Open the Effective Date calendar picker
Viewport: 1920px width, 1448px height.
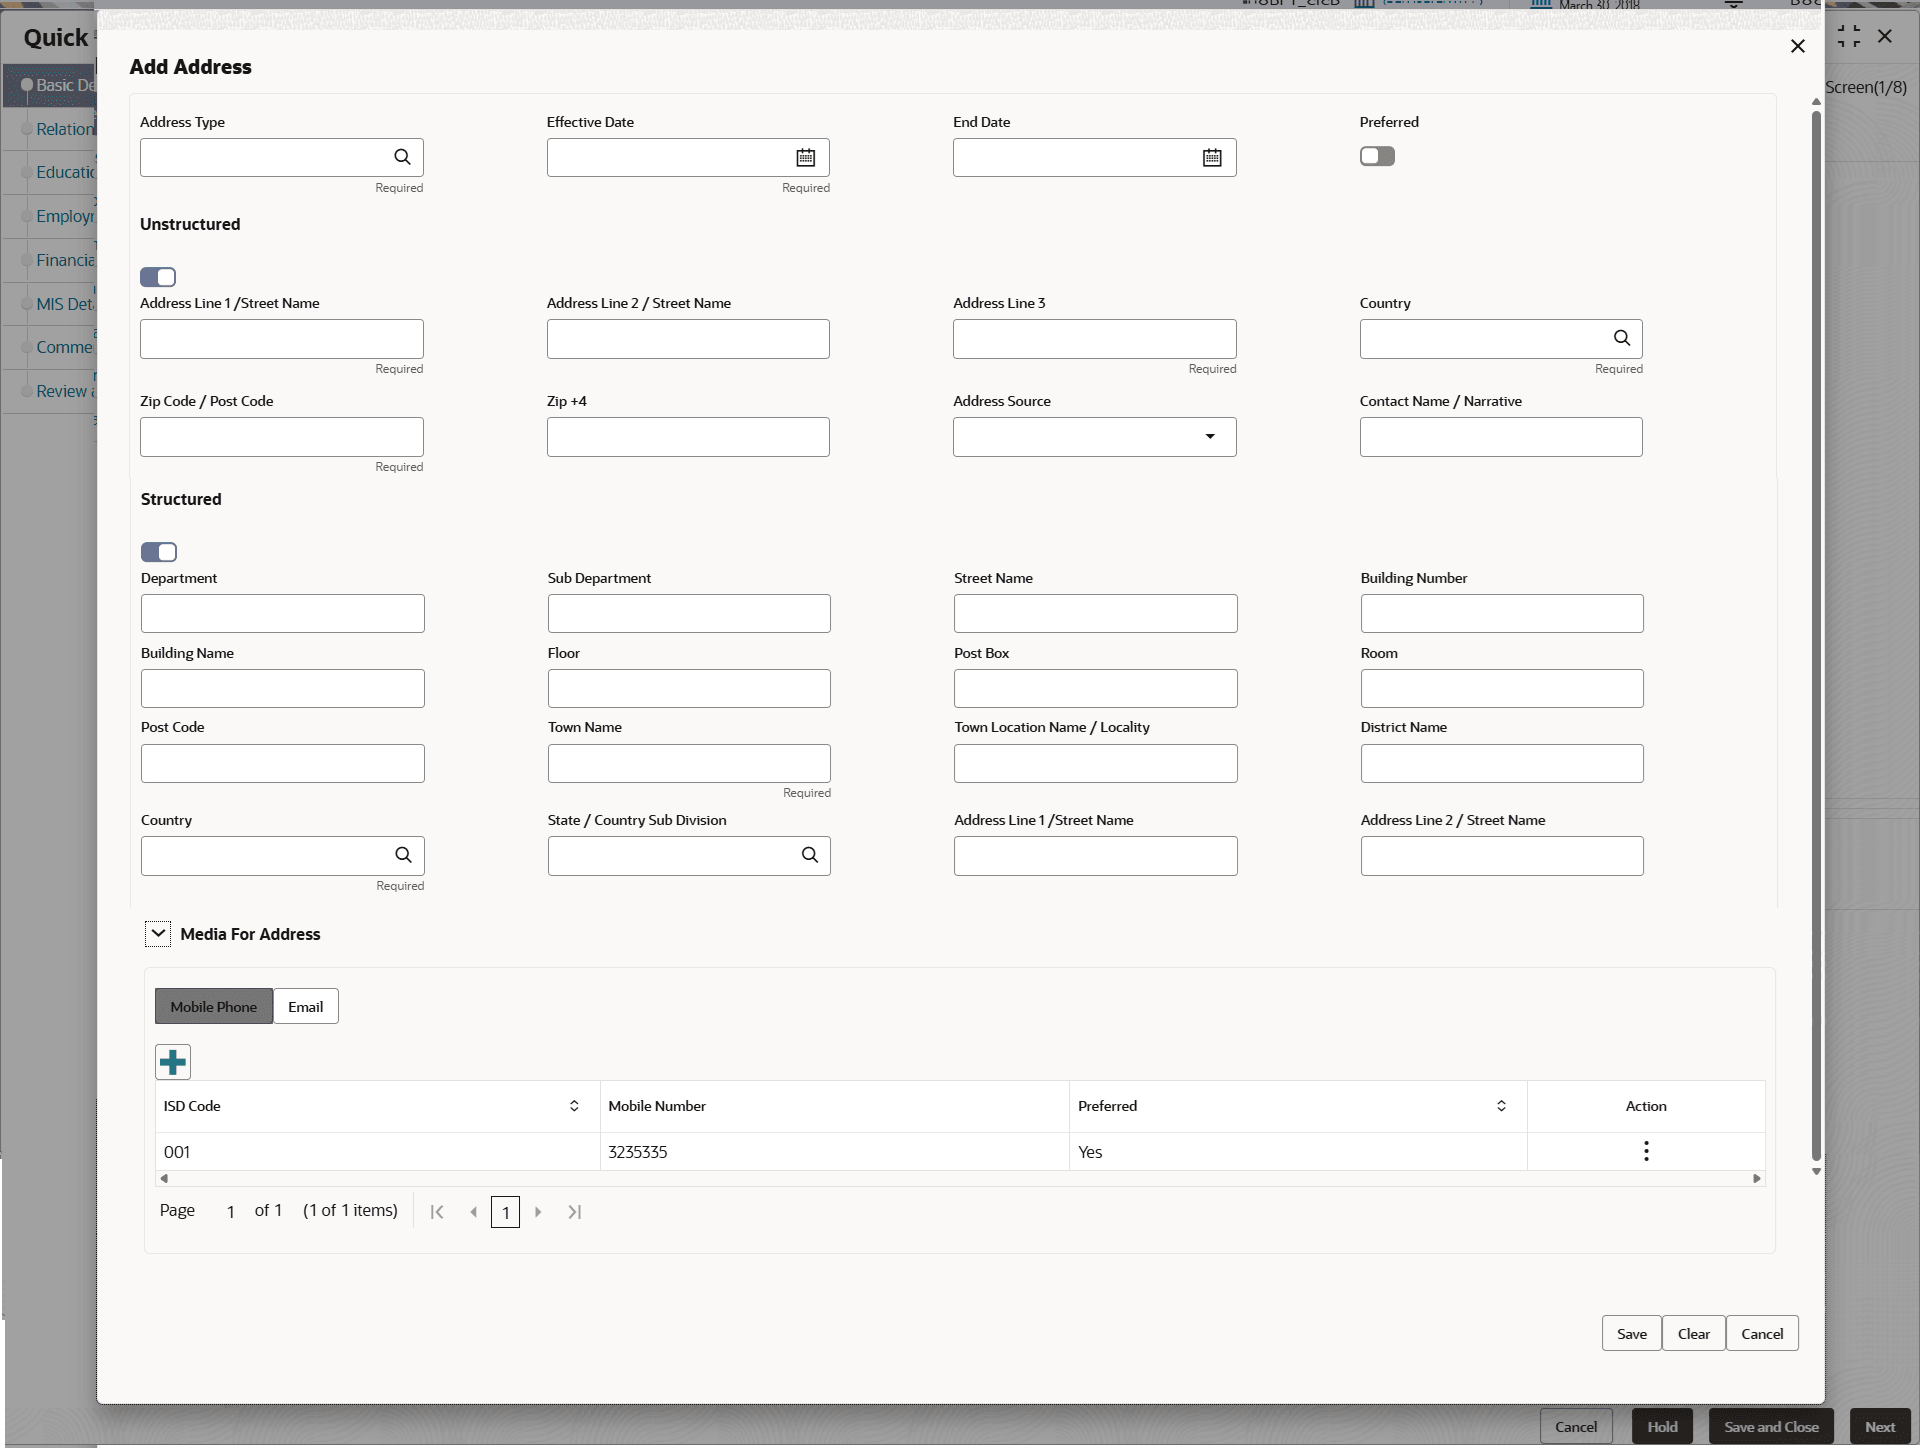[805, 157]
